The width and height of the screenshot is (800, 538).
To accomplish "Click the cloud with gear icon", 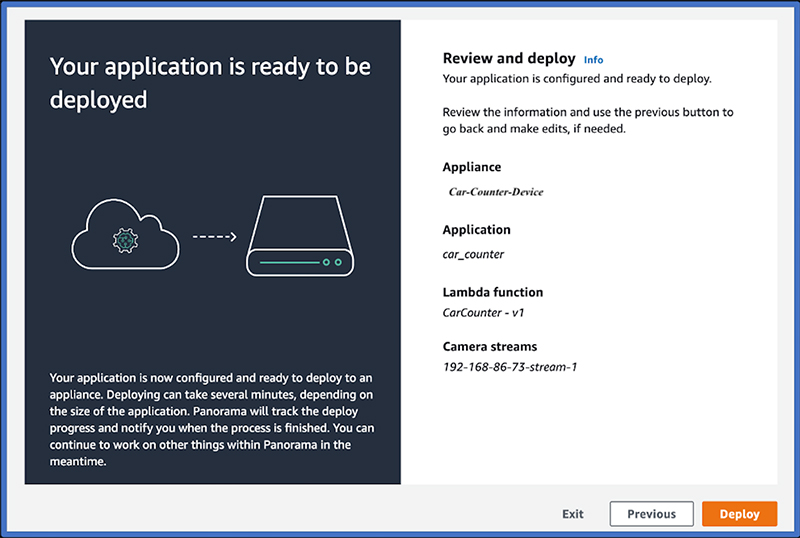I will coord(126,235).
